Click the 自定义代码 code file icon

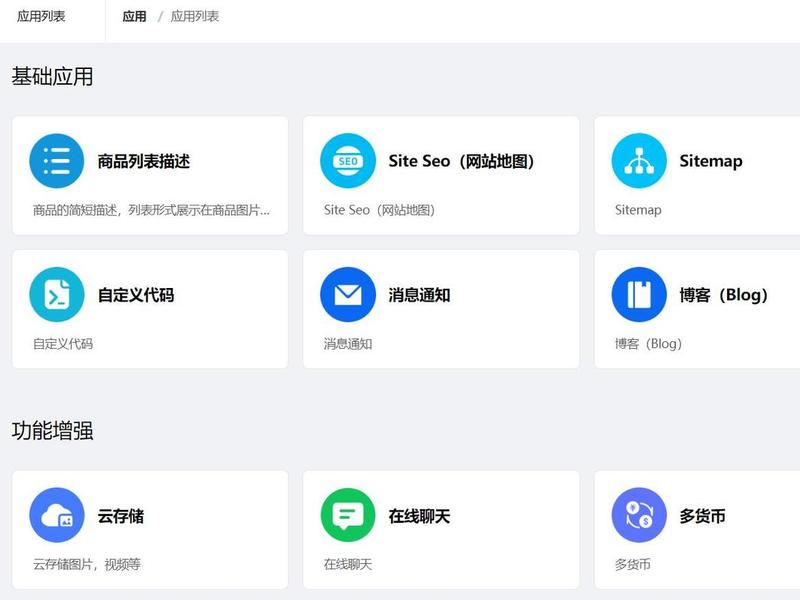(x=57, y=294)
